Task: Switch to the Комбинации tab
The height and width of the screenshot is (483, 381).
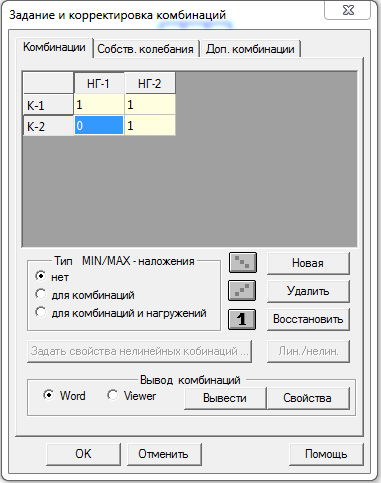Action: [54, 47]
